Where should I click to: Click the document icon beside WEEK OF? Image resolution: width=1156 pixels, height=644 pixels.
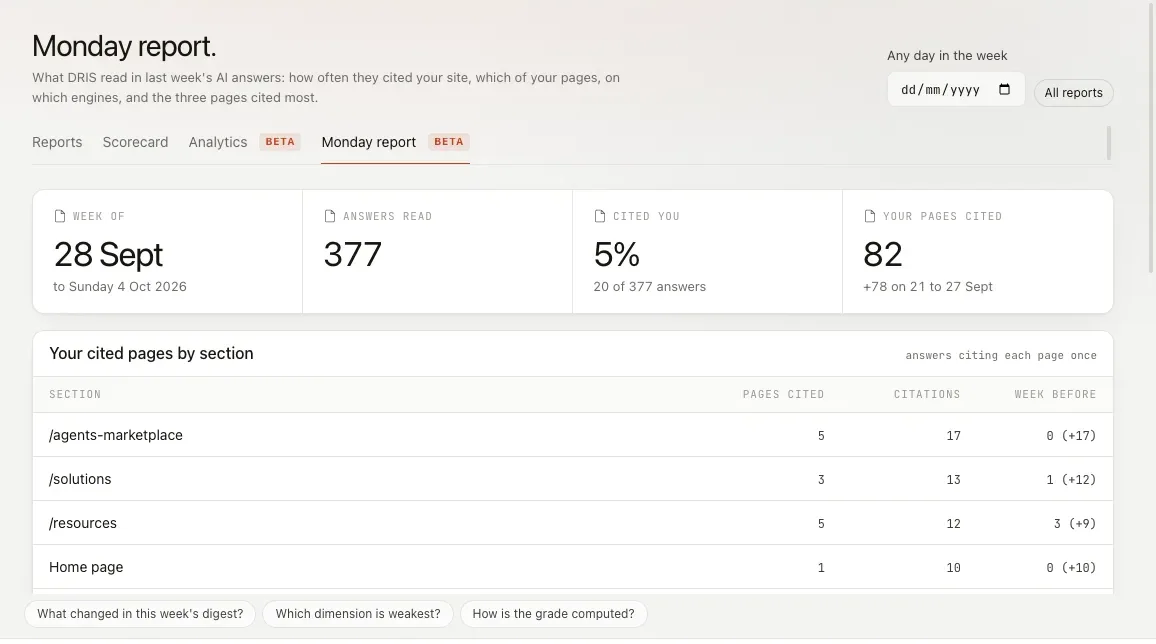(x=60, y=216)
